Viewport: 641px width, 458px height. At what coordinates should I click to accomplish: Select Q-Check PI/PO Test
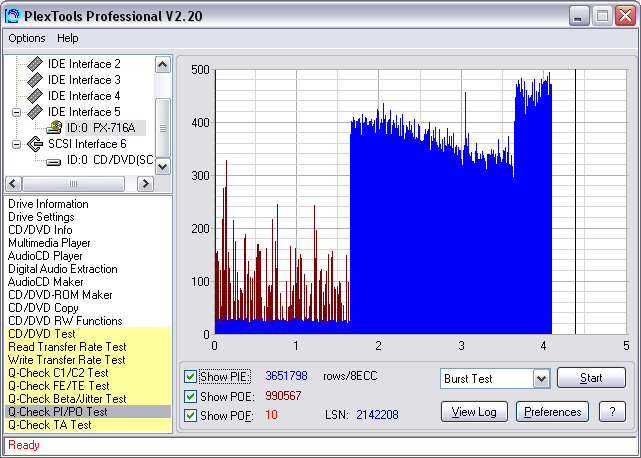coord(88,412)
